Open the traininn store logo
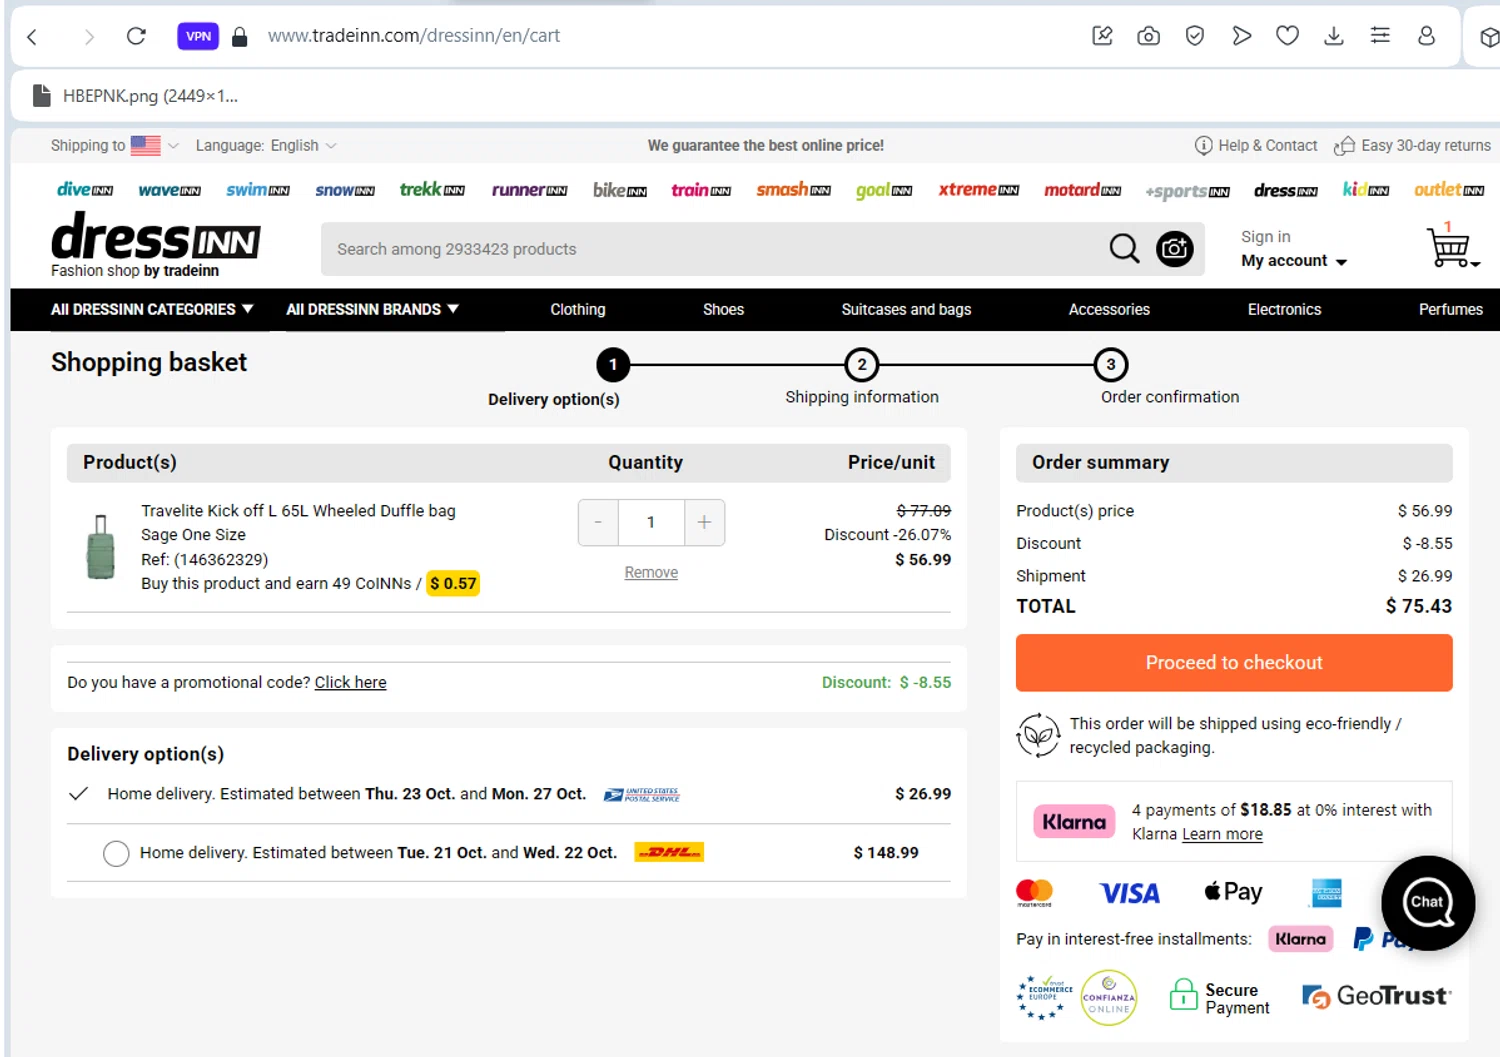 pos(700,190)
